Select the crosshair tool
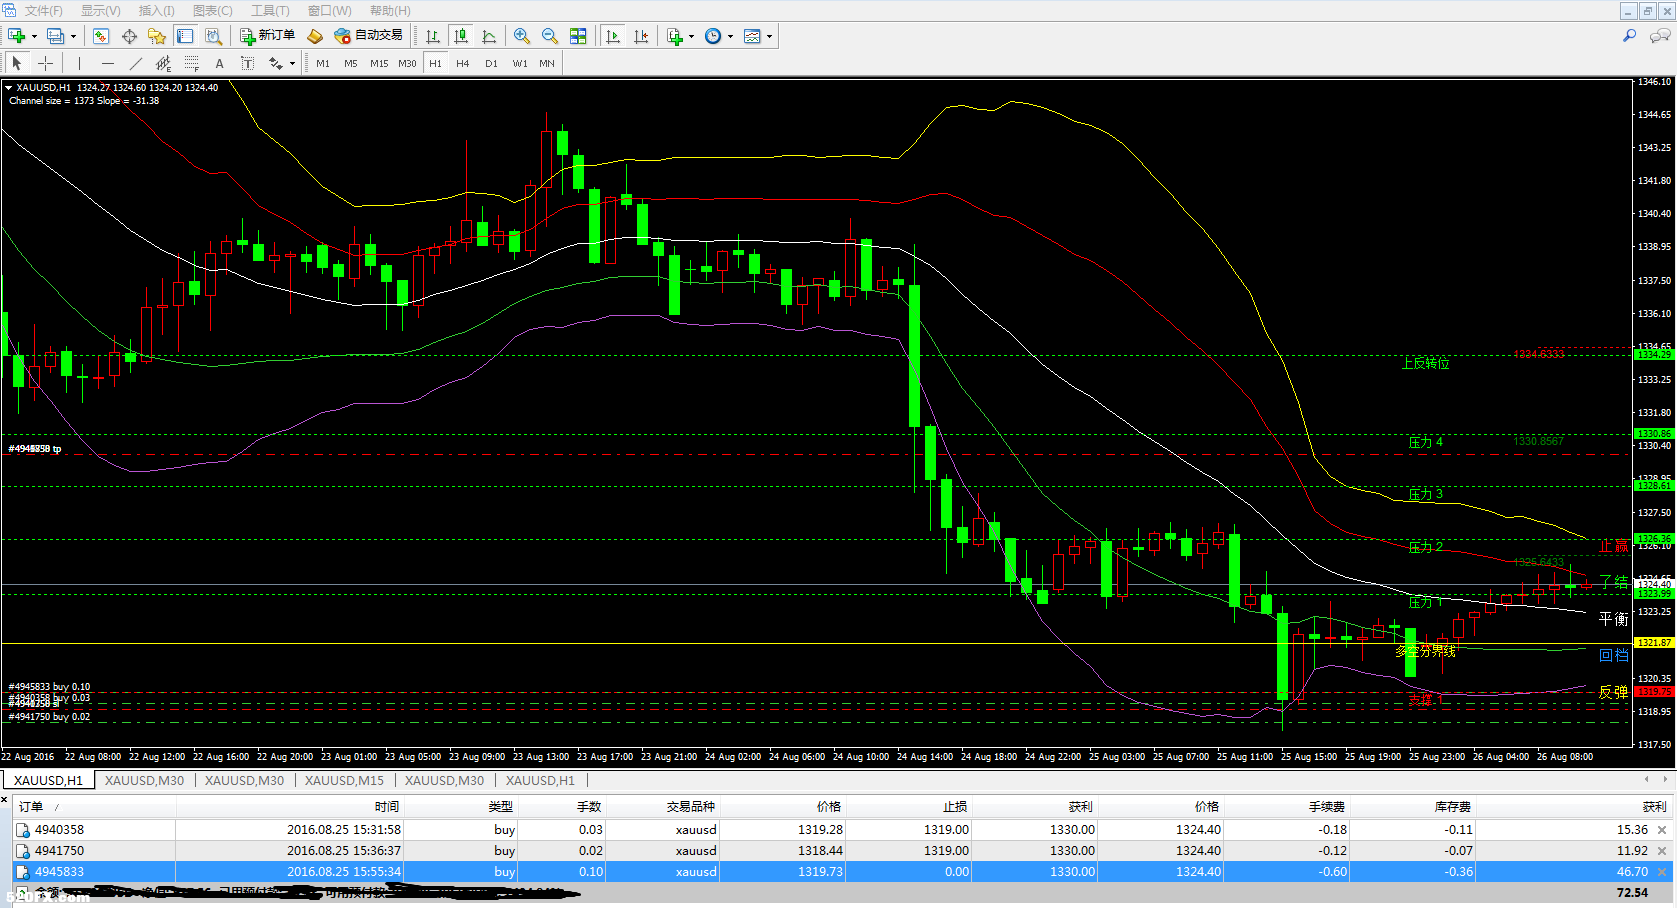The width and height of the screenshot is (1677, 908). tap(45, 63)
